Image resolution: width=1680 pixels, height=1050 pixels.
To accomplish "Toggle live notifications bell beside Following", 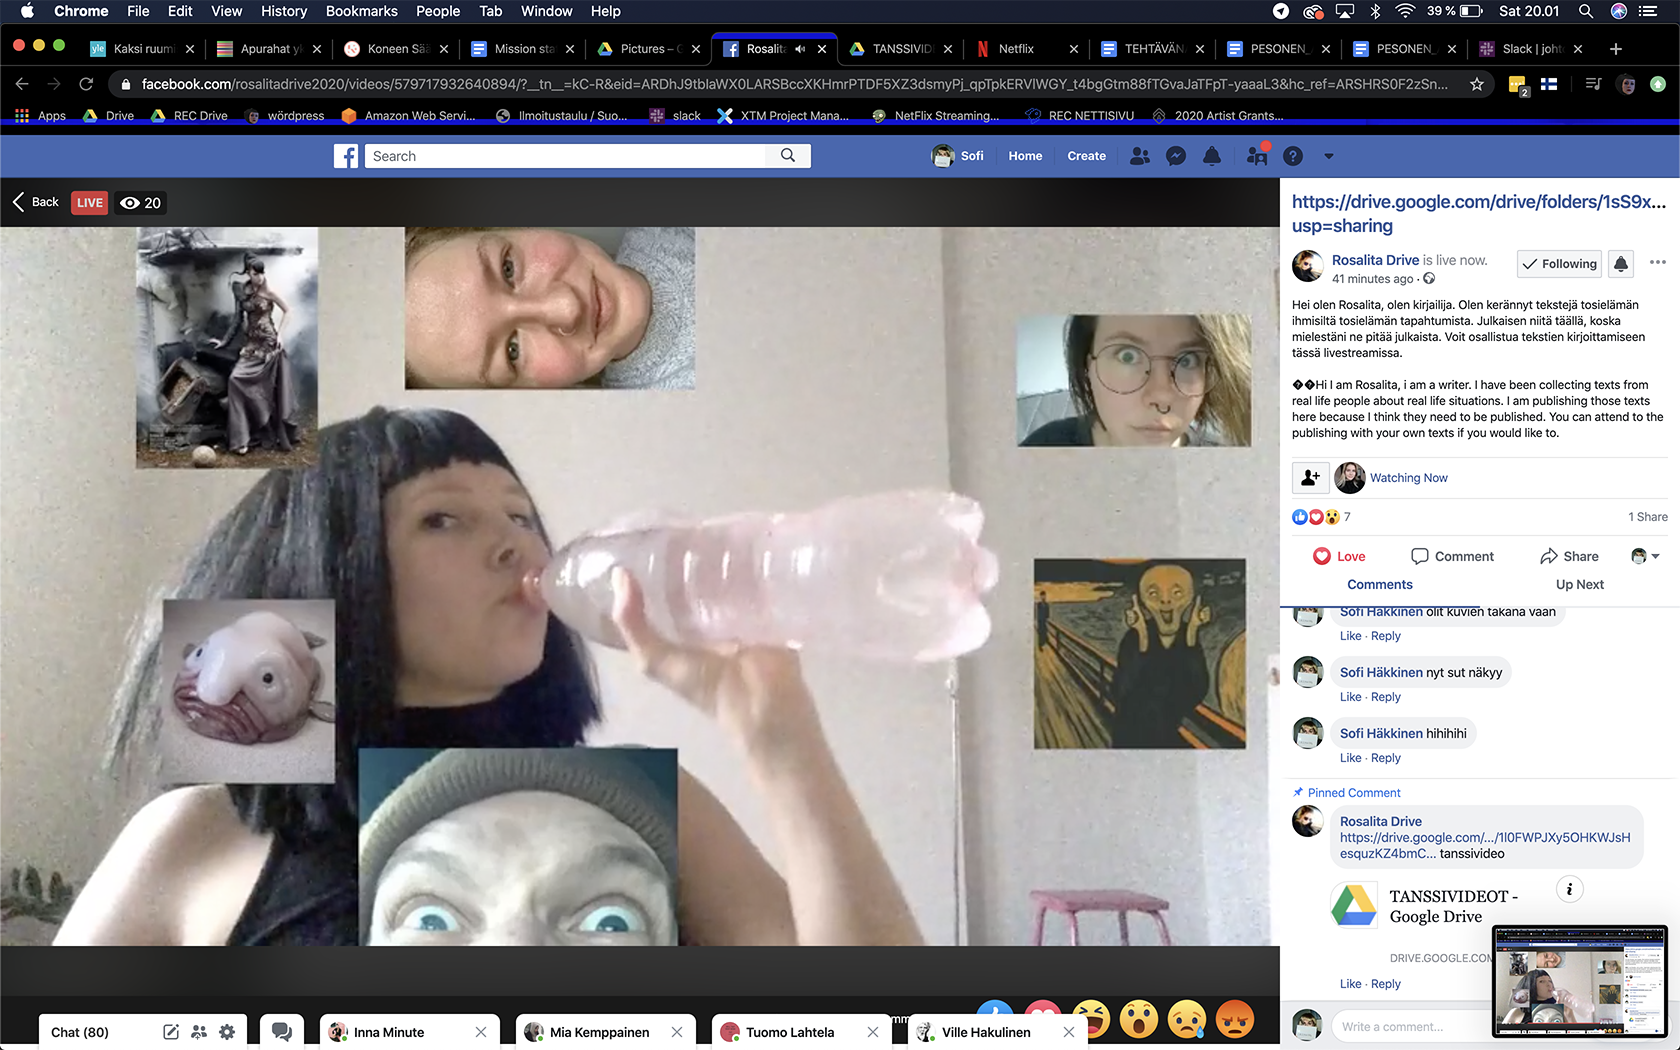I will coord(1621,264).
